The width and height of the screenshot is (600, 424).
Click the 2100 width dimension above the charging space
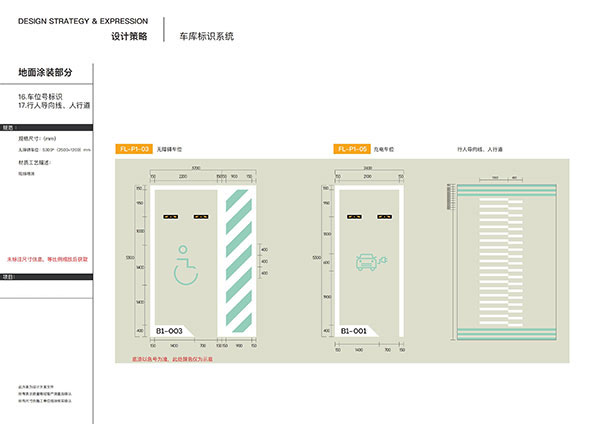368,176
